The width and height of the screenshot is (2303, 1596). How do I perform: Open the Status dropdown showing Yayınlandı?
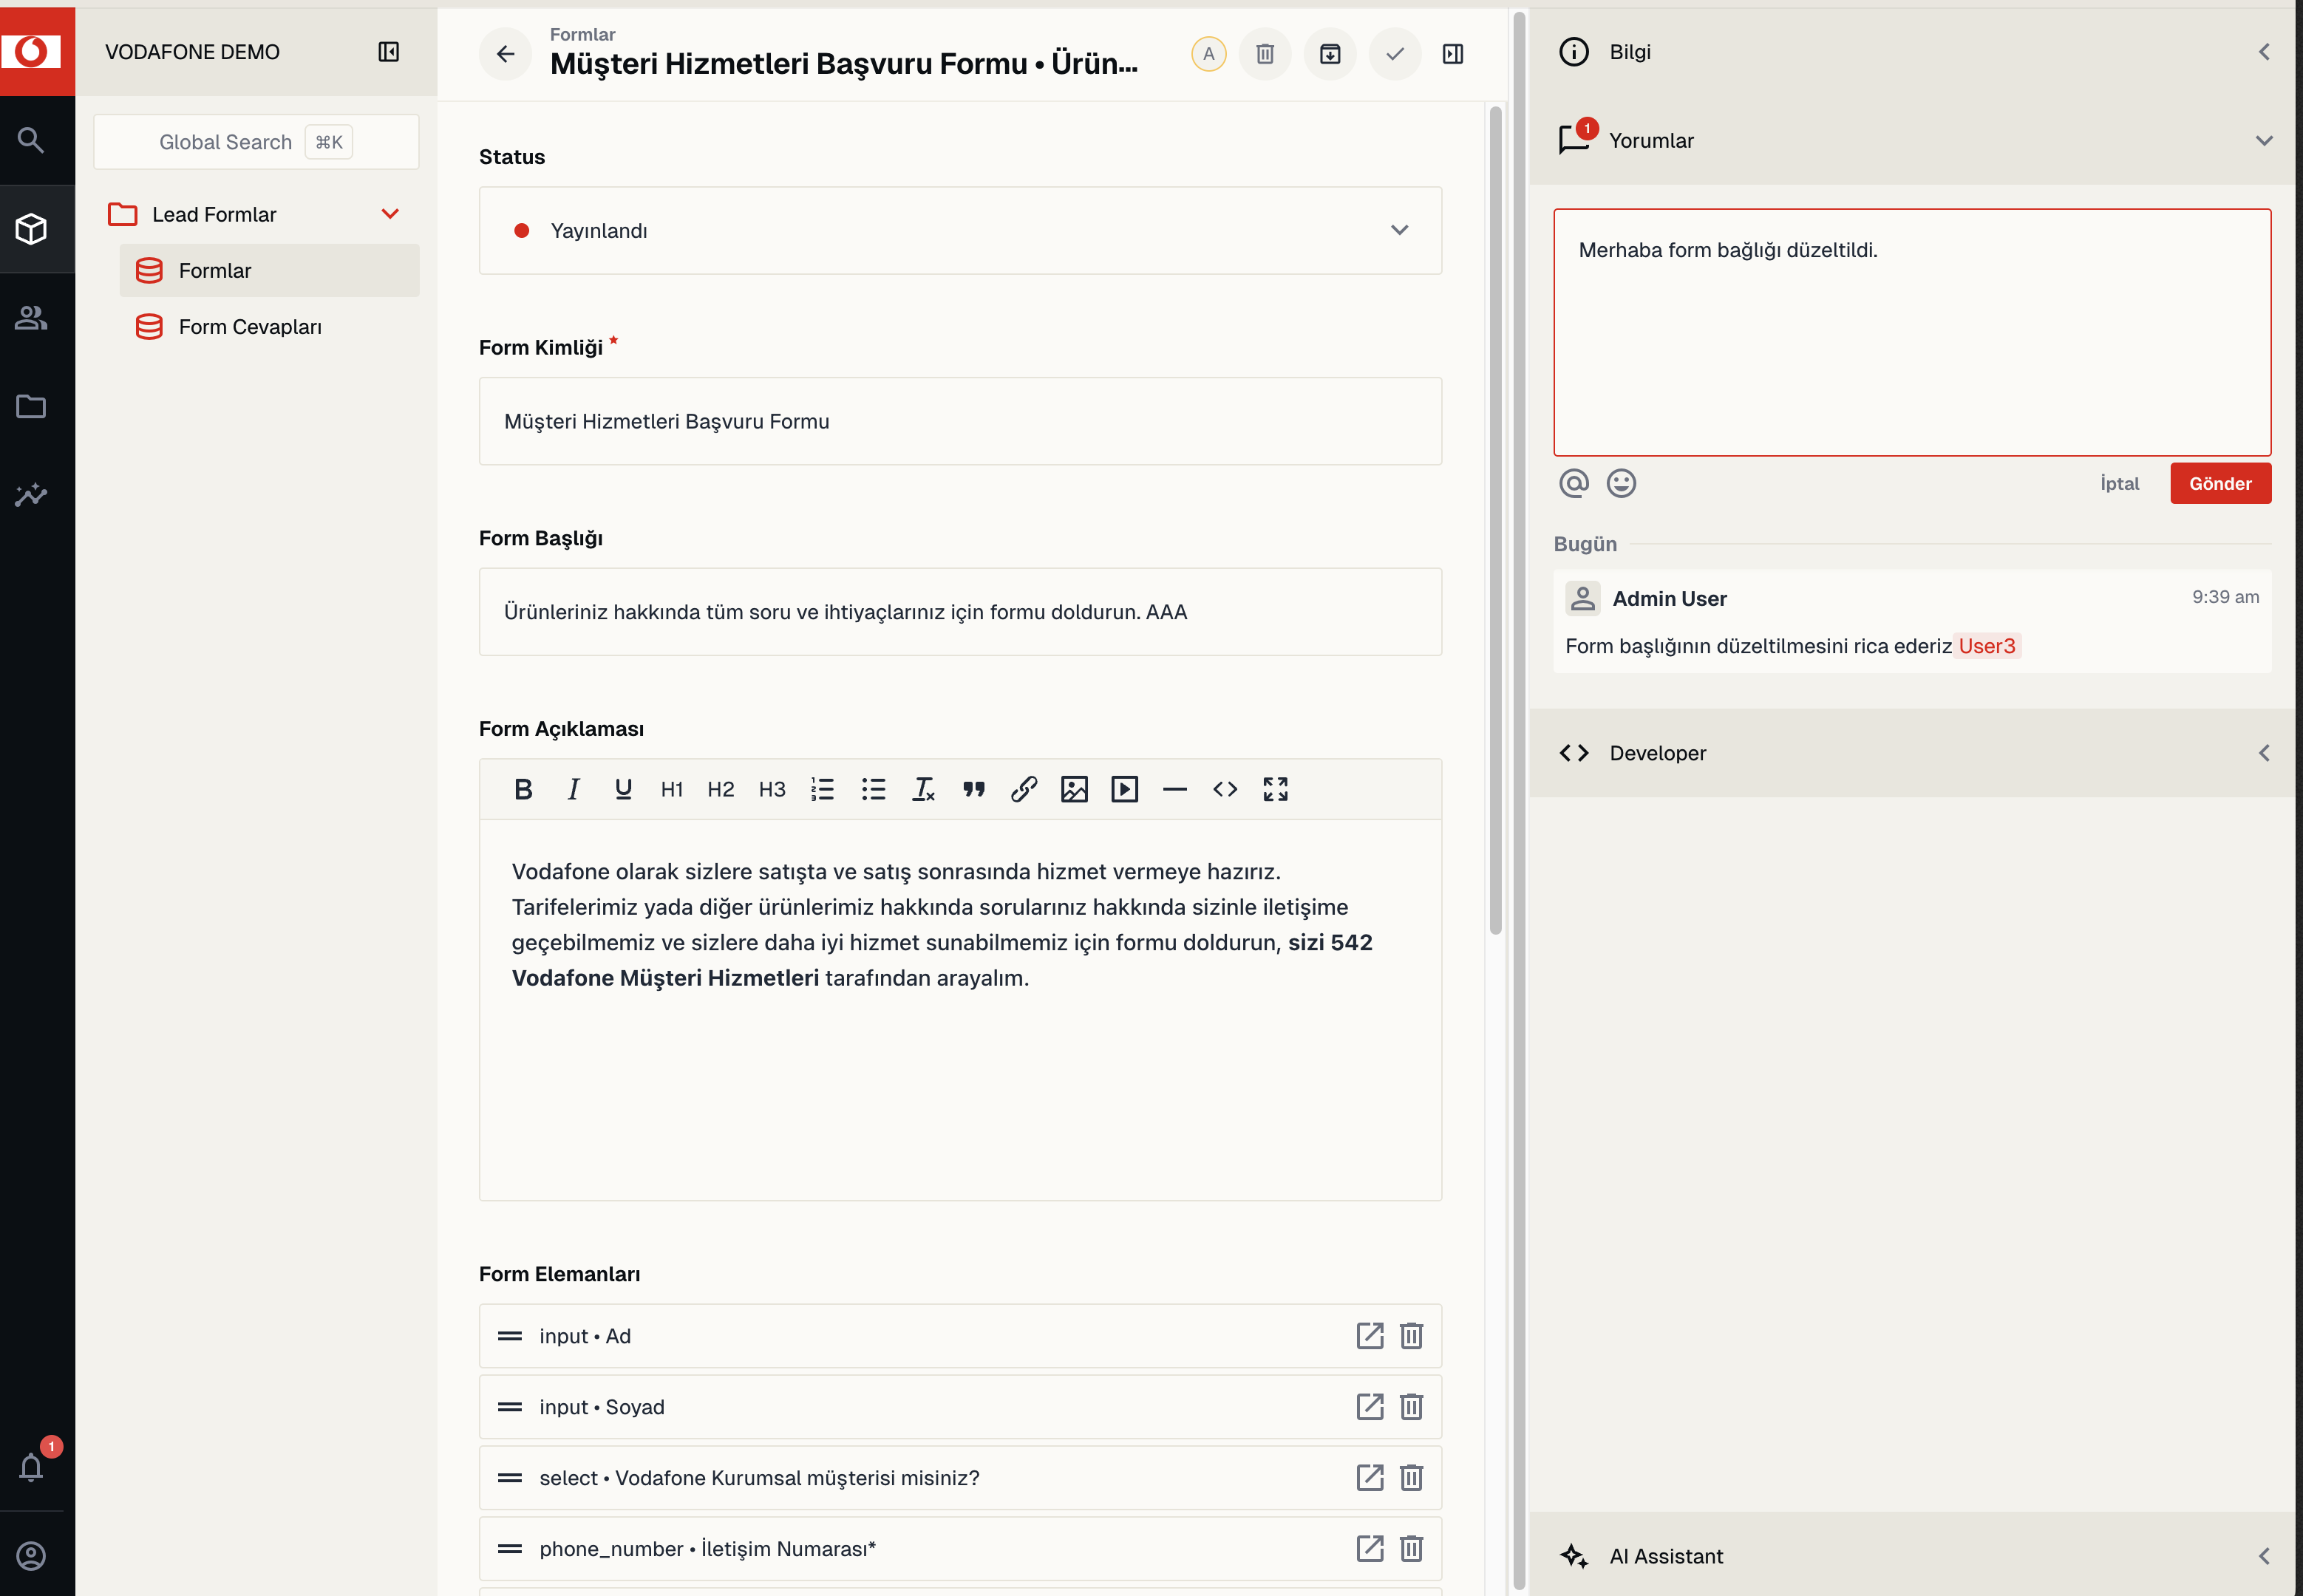click(960, 231)
